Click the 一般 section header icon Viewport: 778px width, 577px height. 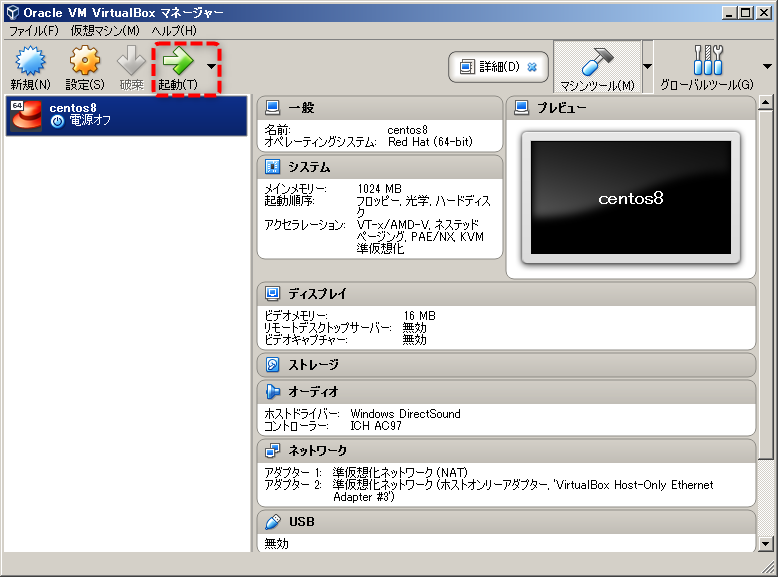272,108
